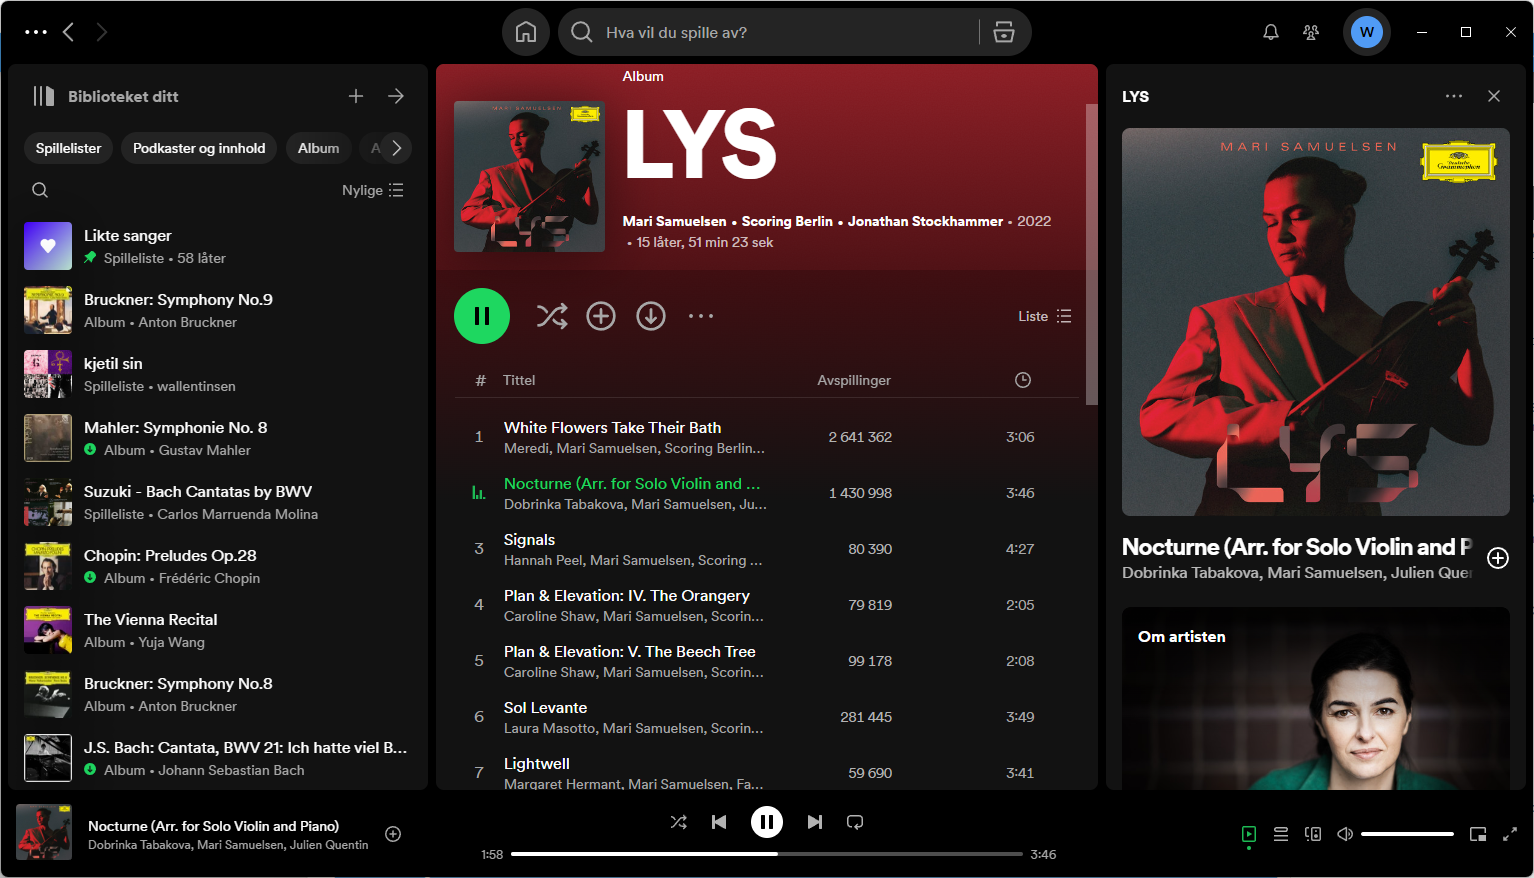Select track Signals
This screenshot has width=1534, height=878.
(766, 549)
